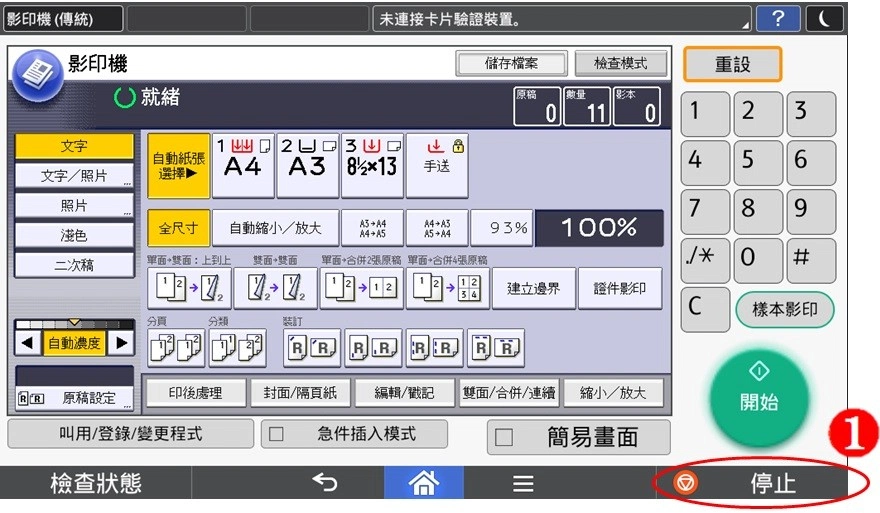Open 縮小／放大 menu

613,392
